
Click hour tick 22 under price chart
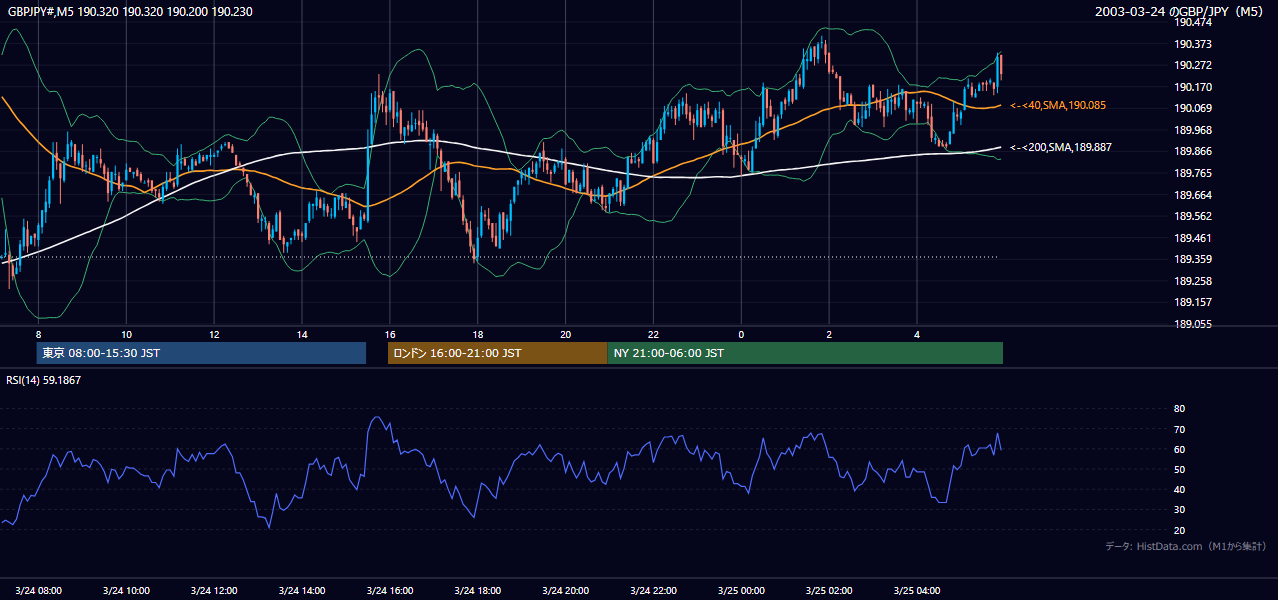point(654,334)
